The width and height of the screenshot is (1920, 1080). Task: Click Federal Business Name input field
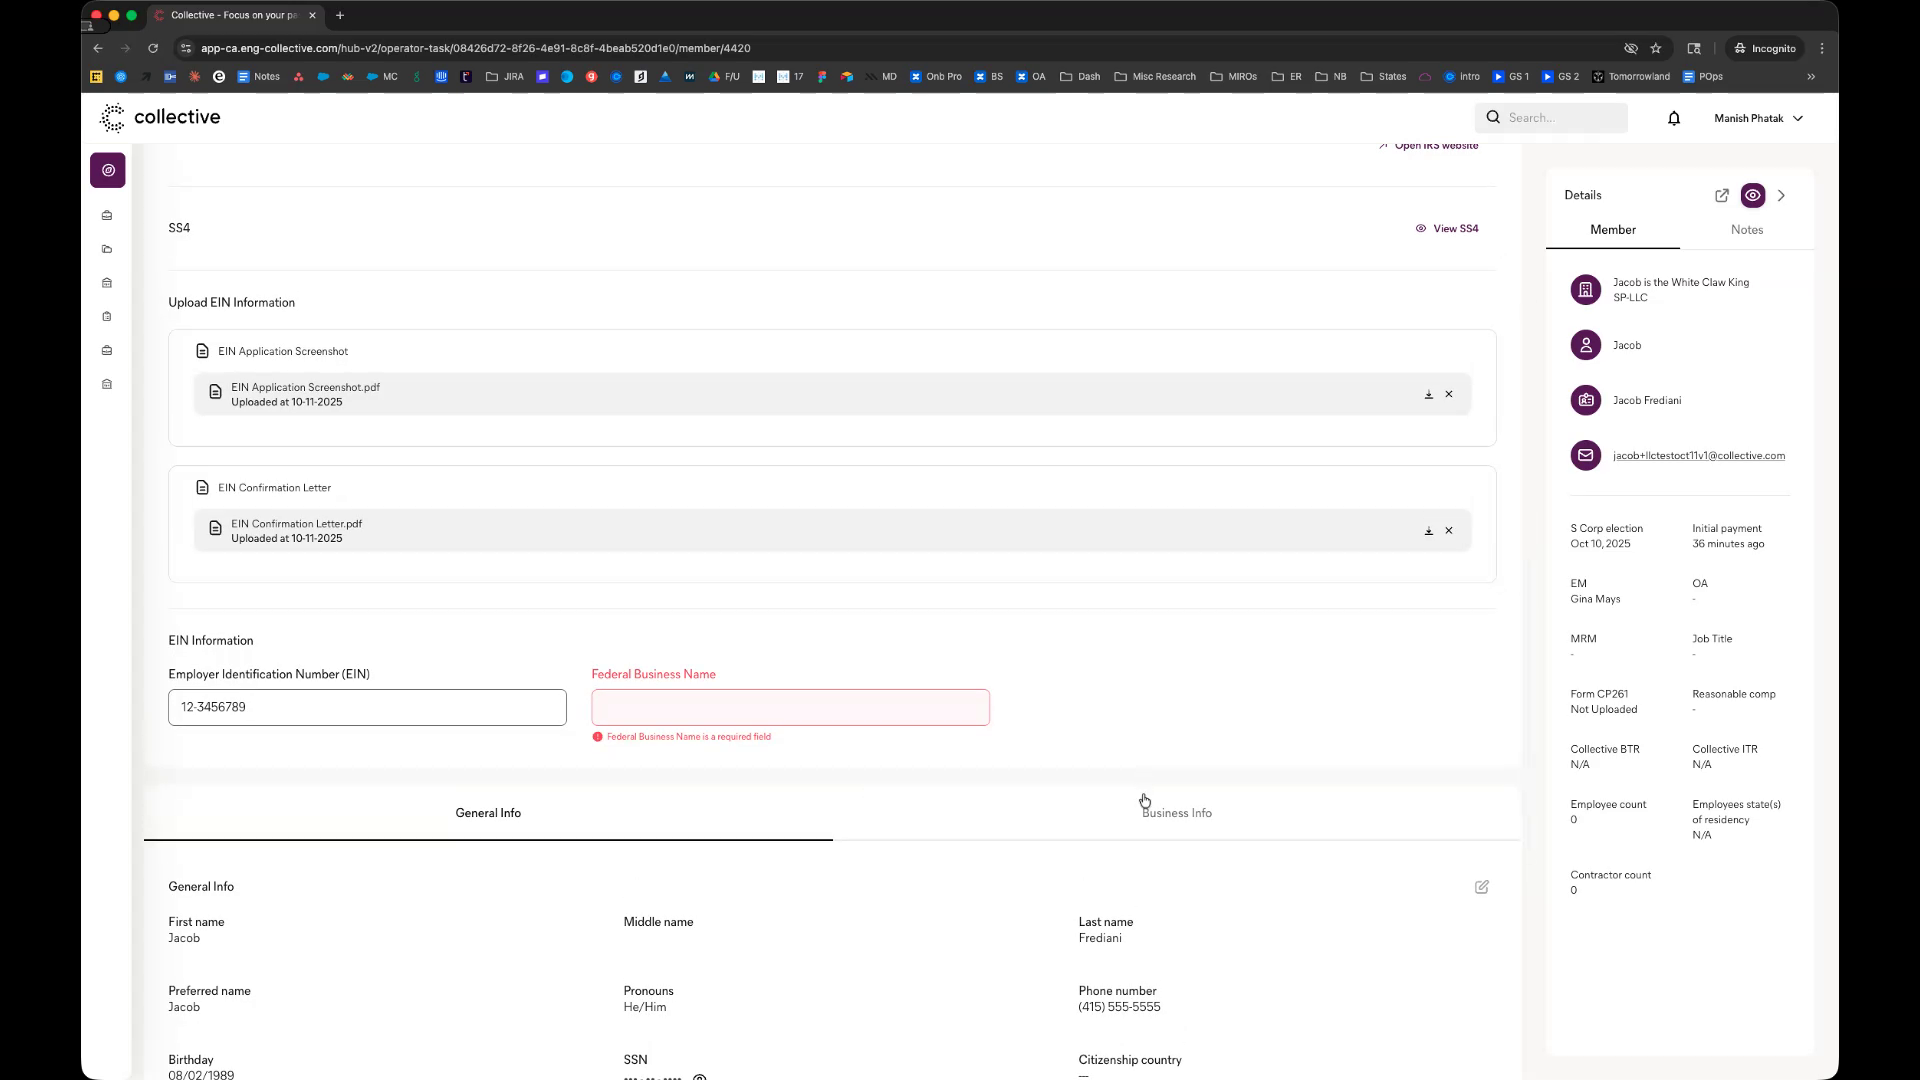[790, 708]
